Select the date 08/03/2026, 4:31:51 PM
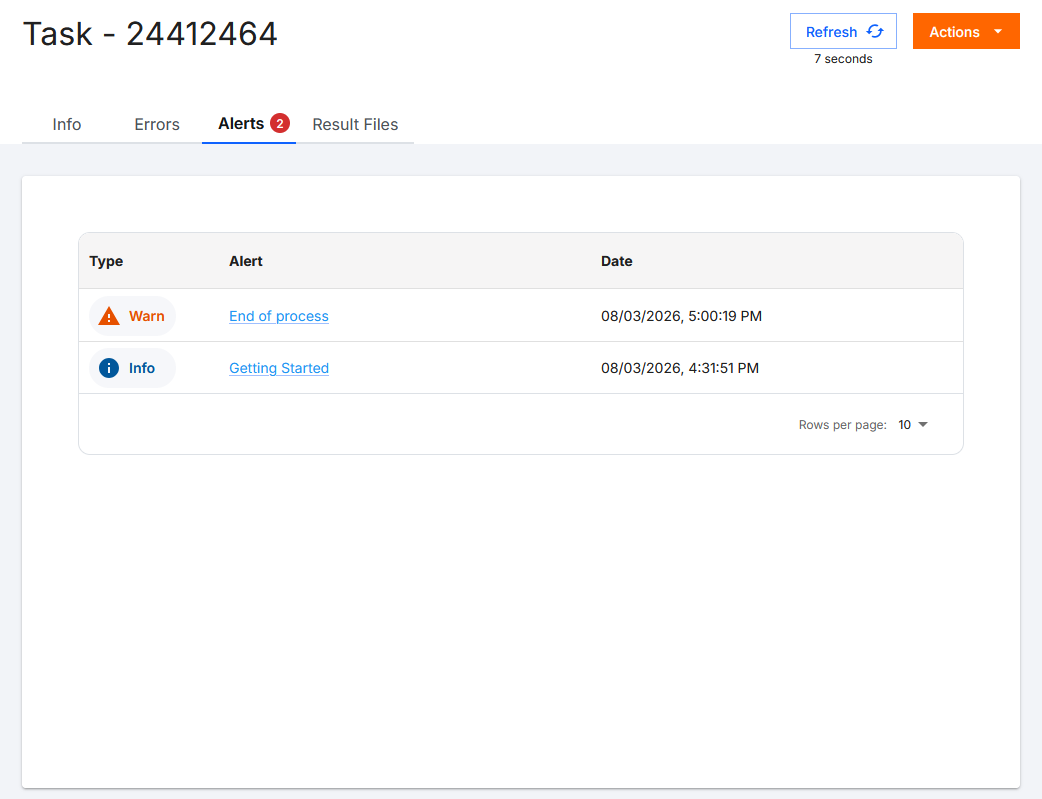Viewport: 1042px width, 799px height. [680, 368]
